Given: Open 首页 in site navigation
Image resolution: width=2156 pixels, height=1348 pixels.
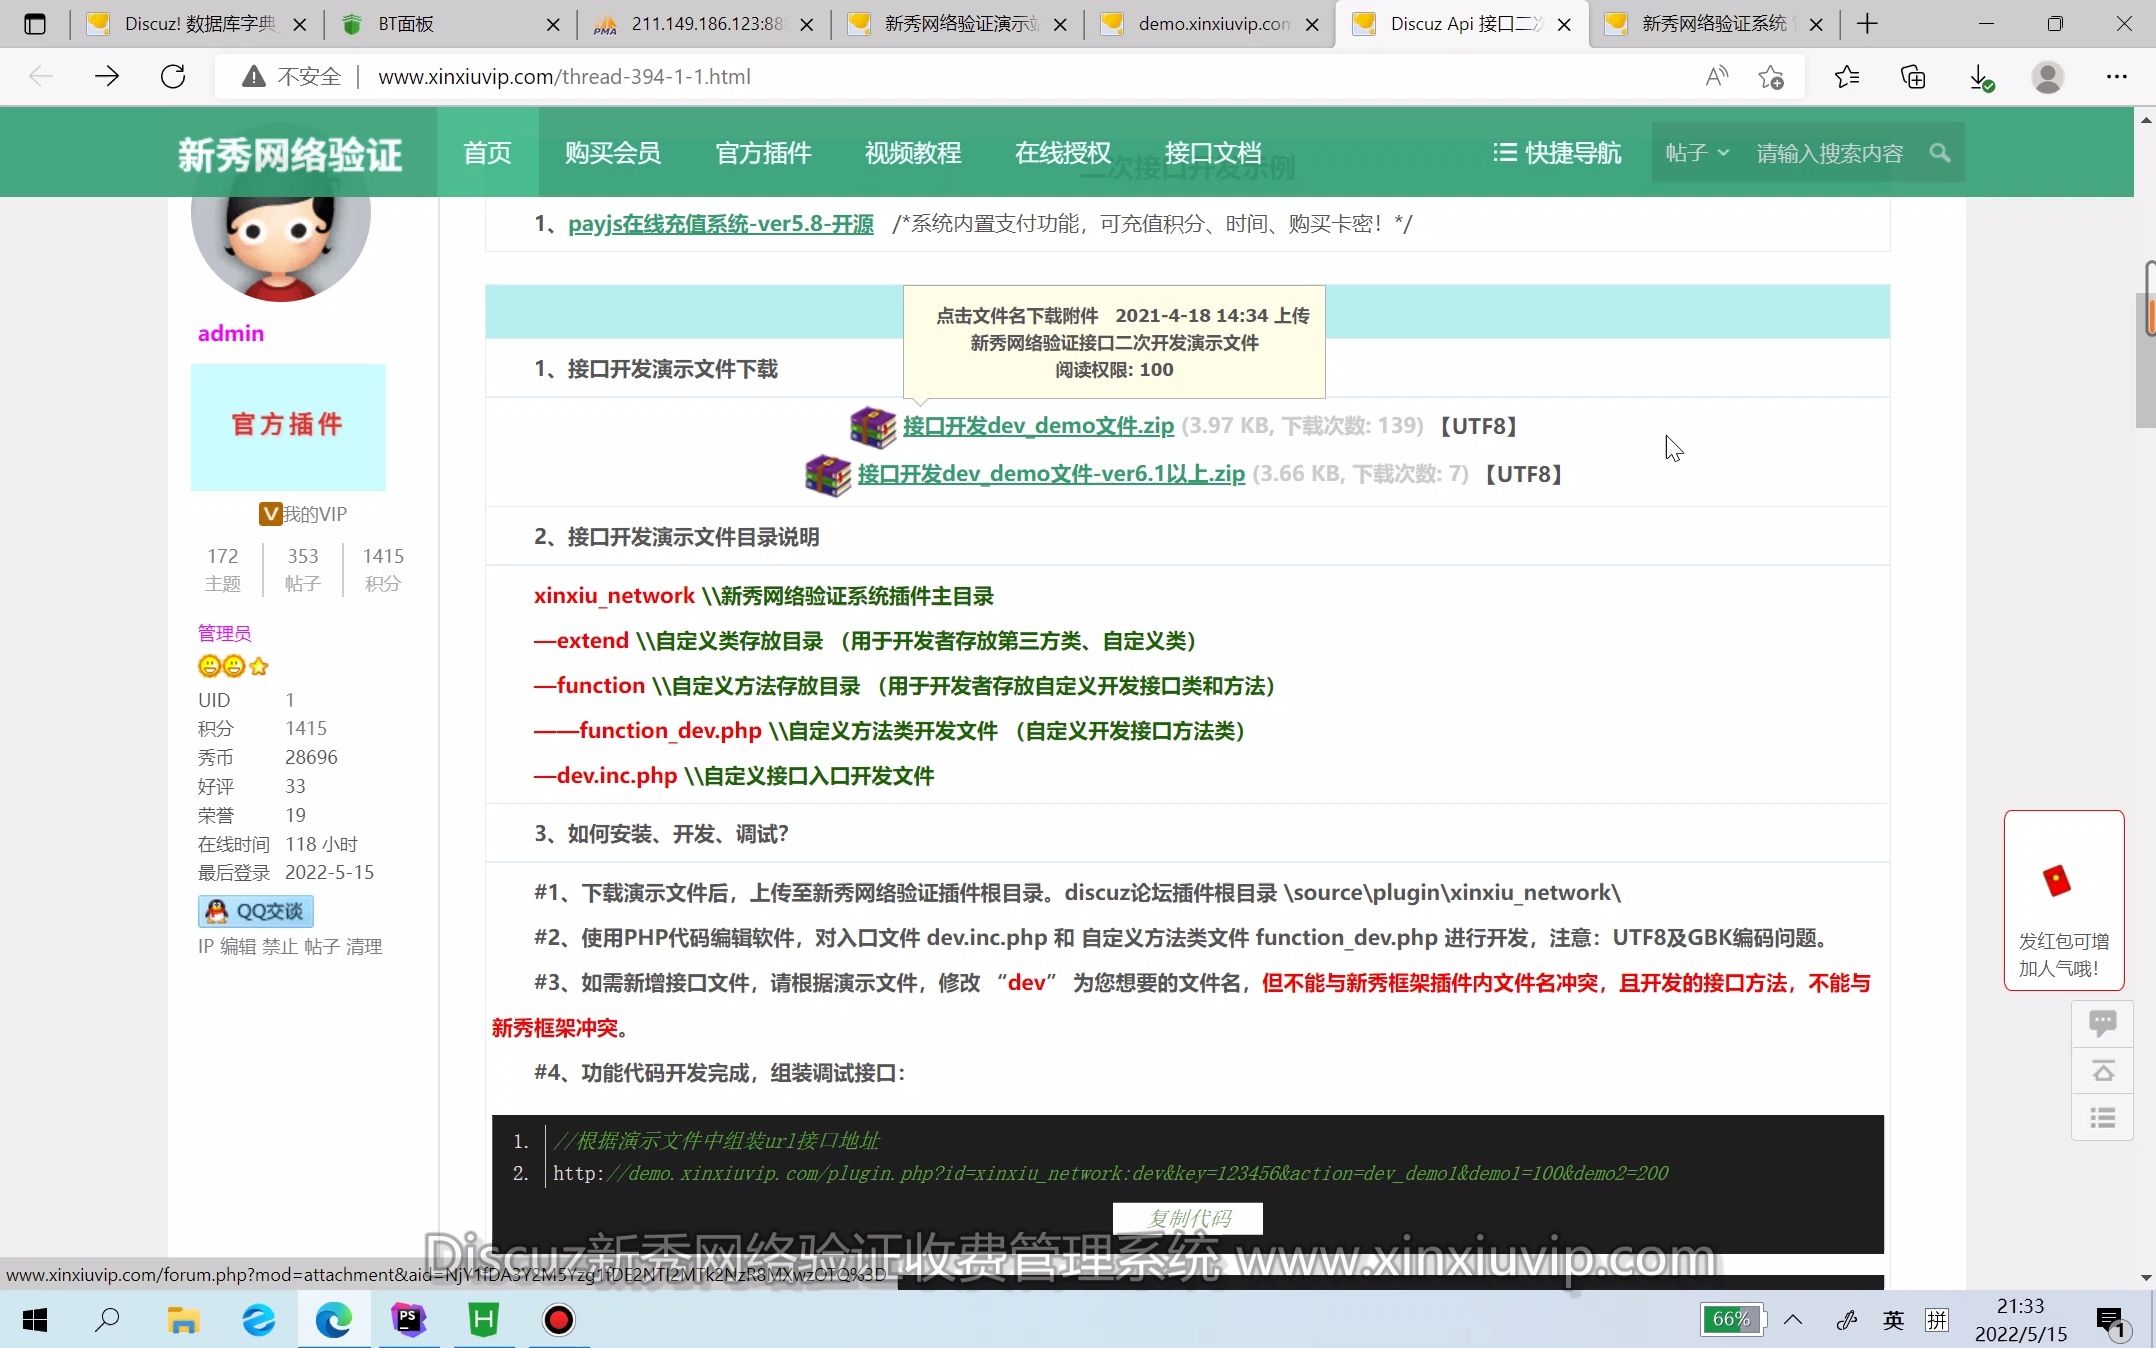Looking at the screenshot, I should (487, 153).
